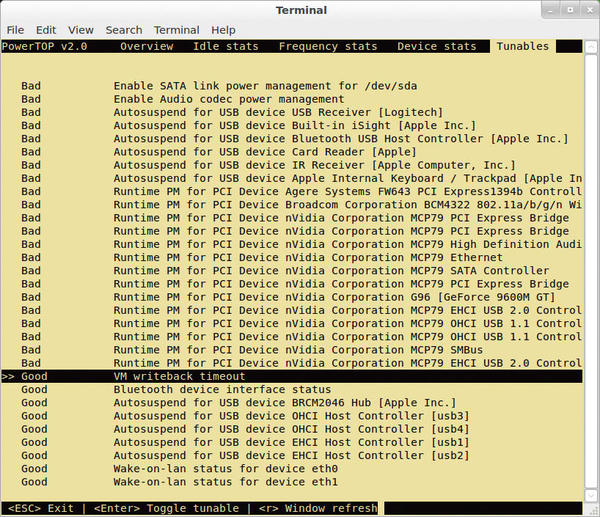Select Bluetooth USB Host Controller row

click(x=292, y=139)
